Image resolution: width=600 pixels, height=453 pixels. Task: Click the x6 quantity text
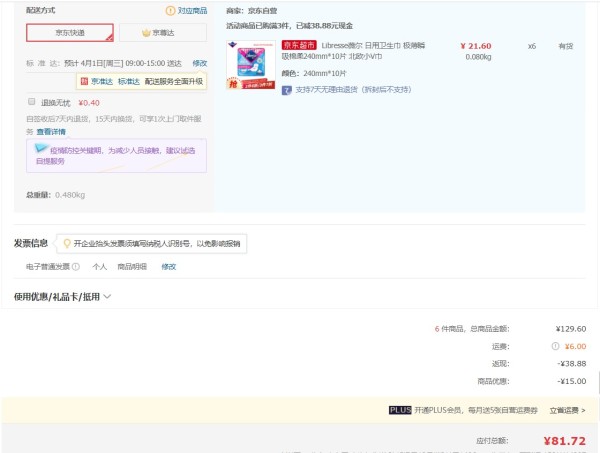[x=532, y=46]
